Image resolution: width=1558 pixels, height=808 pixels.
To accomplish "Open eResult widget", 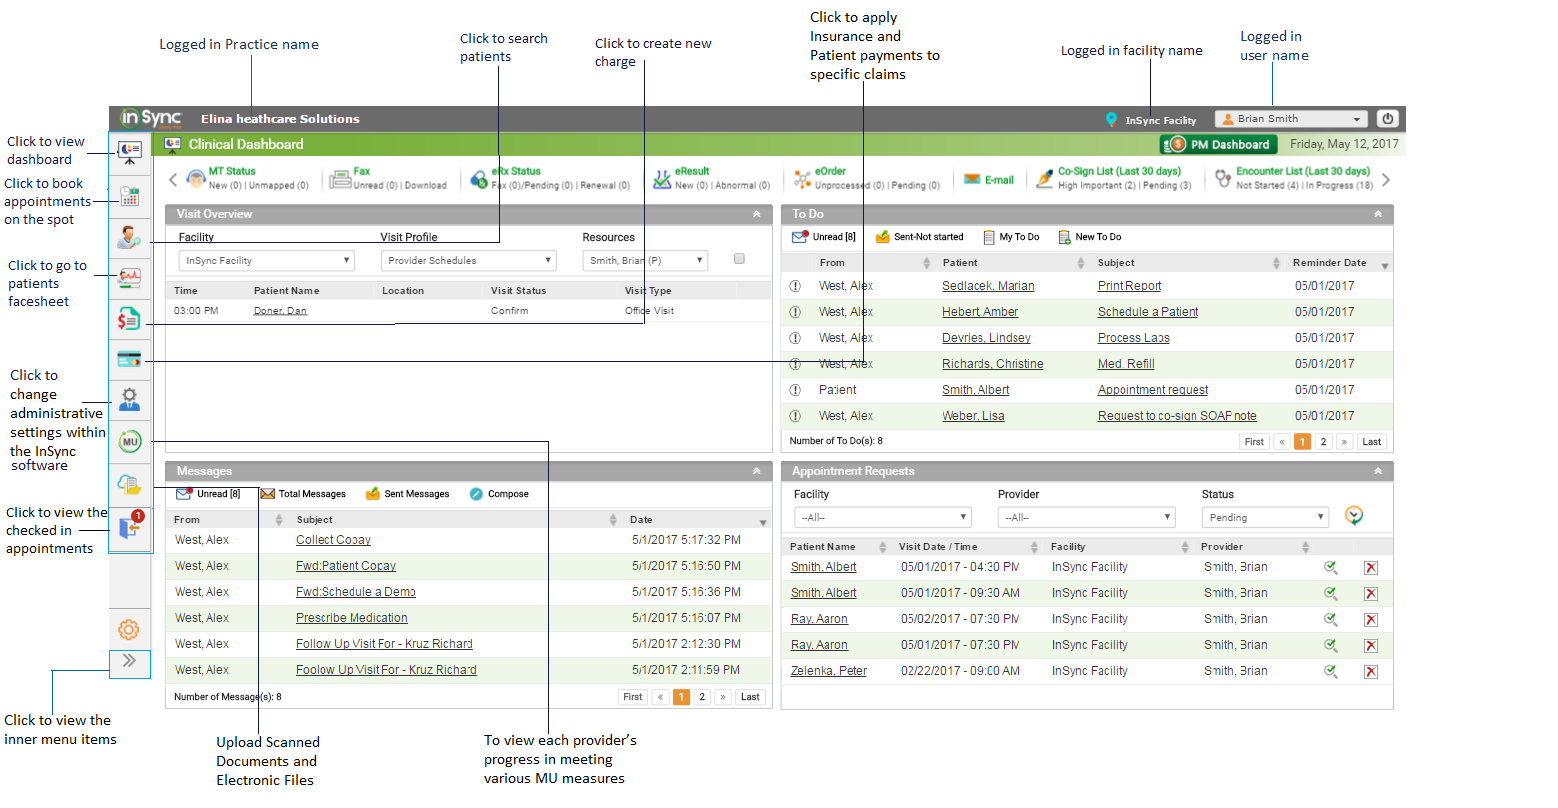I will 711,178.
